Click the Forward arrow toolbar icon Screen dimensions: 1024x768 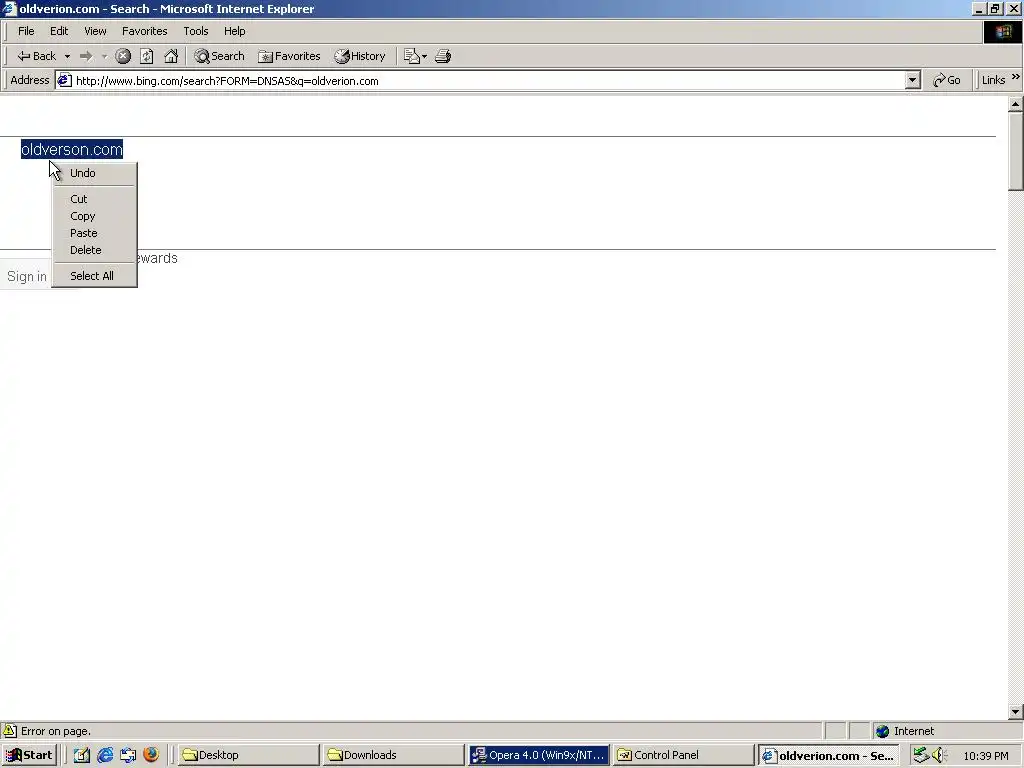86,56
